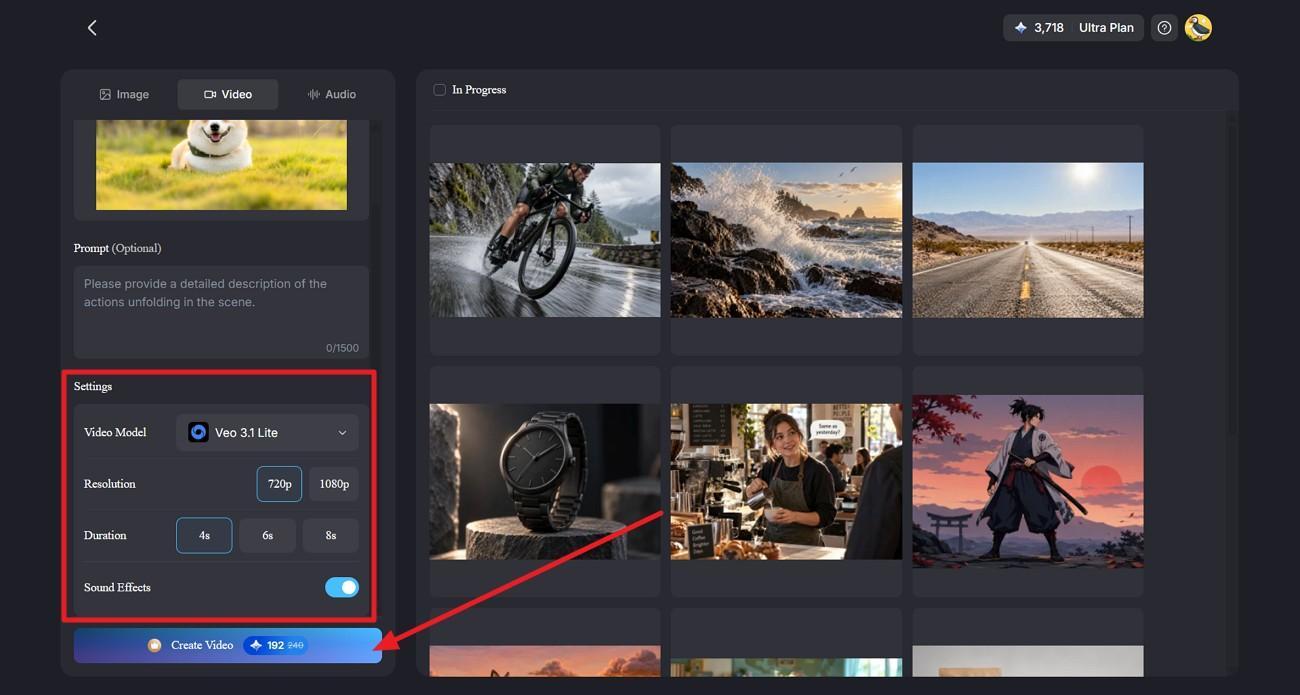The width and height of the screenshot is (1300, 695).
Task: Set duration to 4s
Action: coord(204,535)
